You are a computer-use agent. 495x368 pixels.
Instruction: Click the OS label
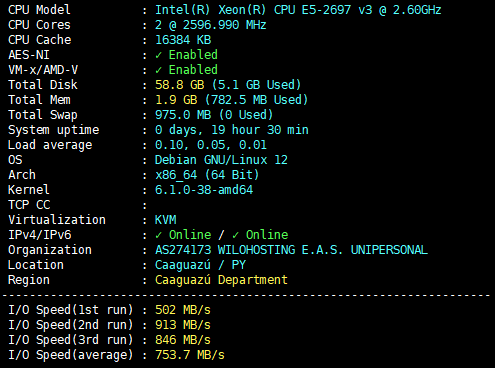pos(15,160)
